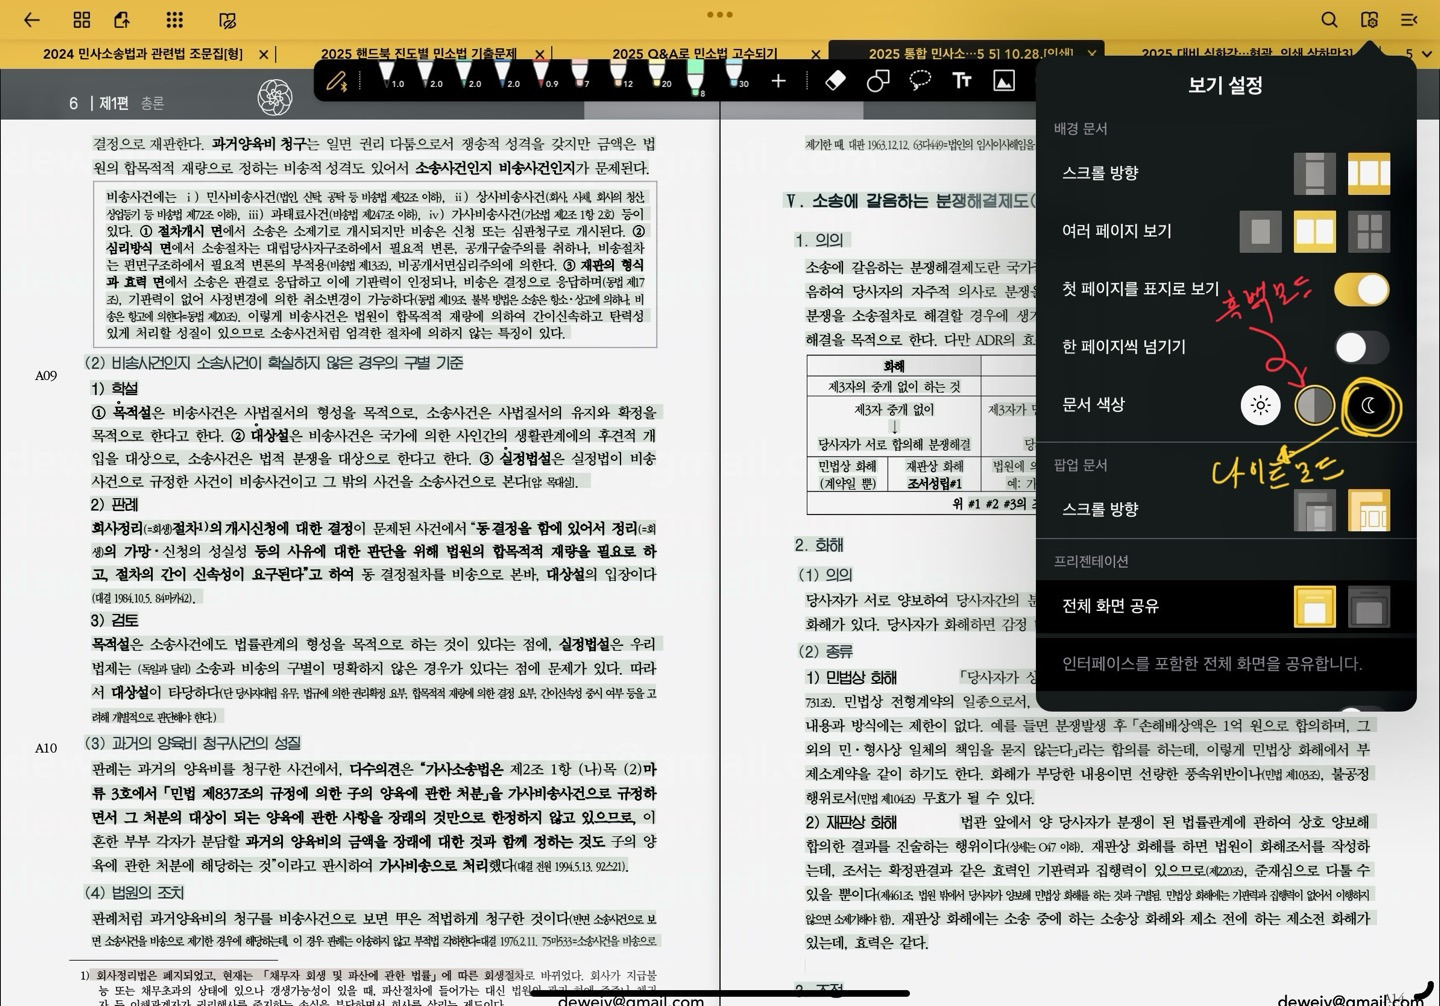Open the shapes tool
This screenshot has height=1006, width=1440.
(x=877, y=81)
